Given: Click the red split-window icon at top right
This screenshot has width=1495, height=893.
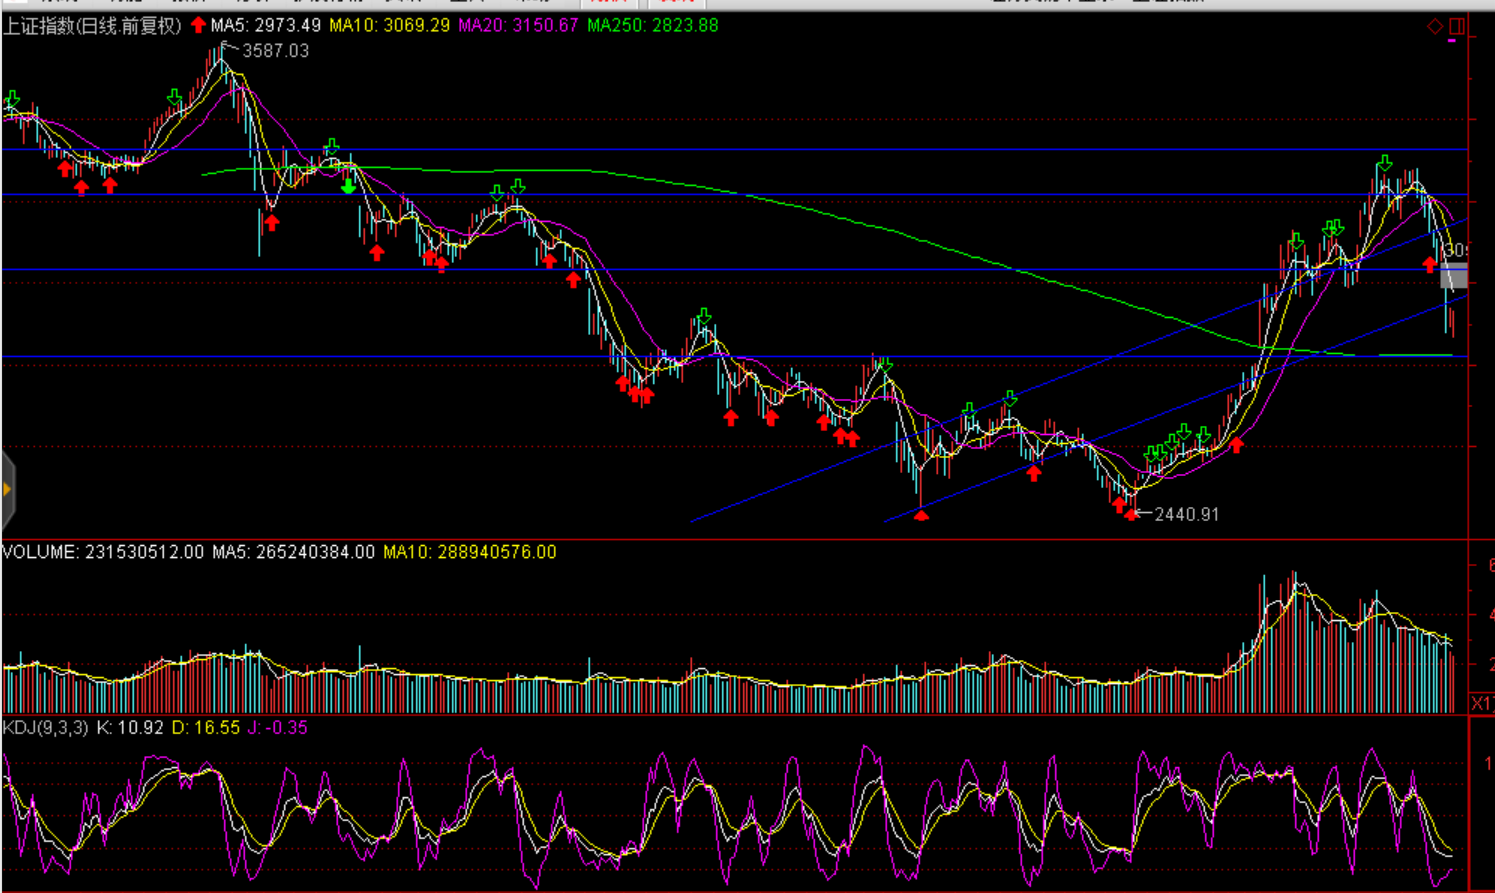Looking at the screenshot, I should point(1456,26).
